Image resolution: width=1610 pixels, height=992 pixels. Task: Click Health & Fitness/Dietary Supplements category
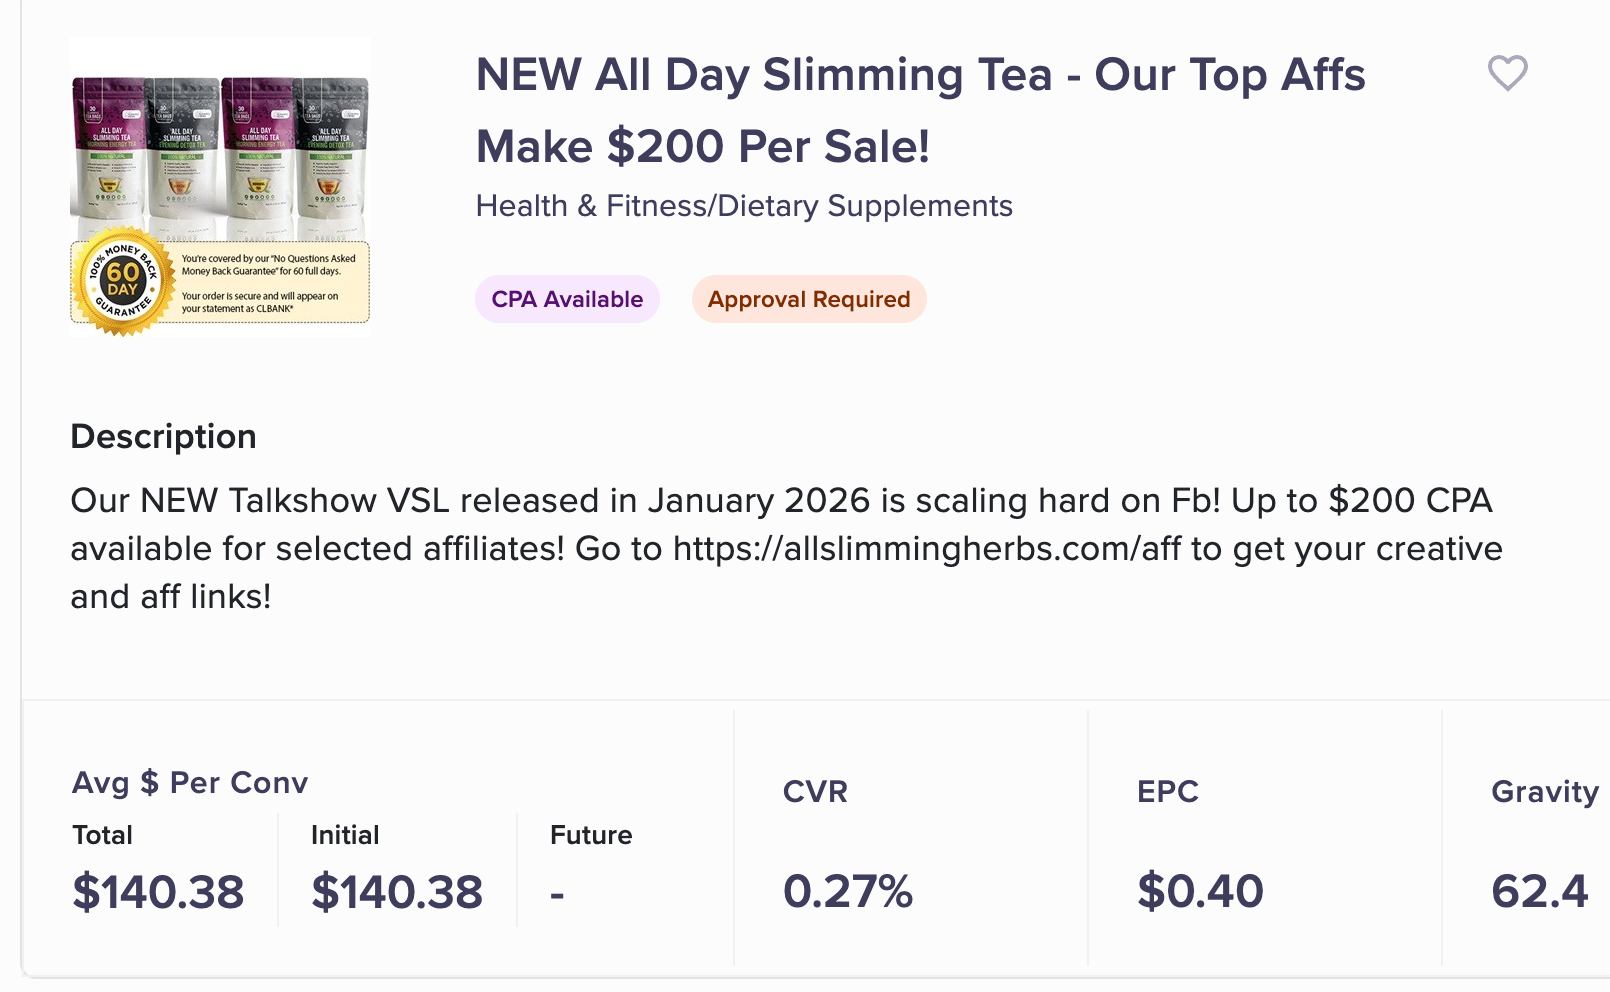point(744,206)
